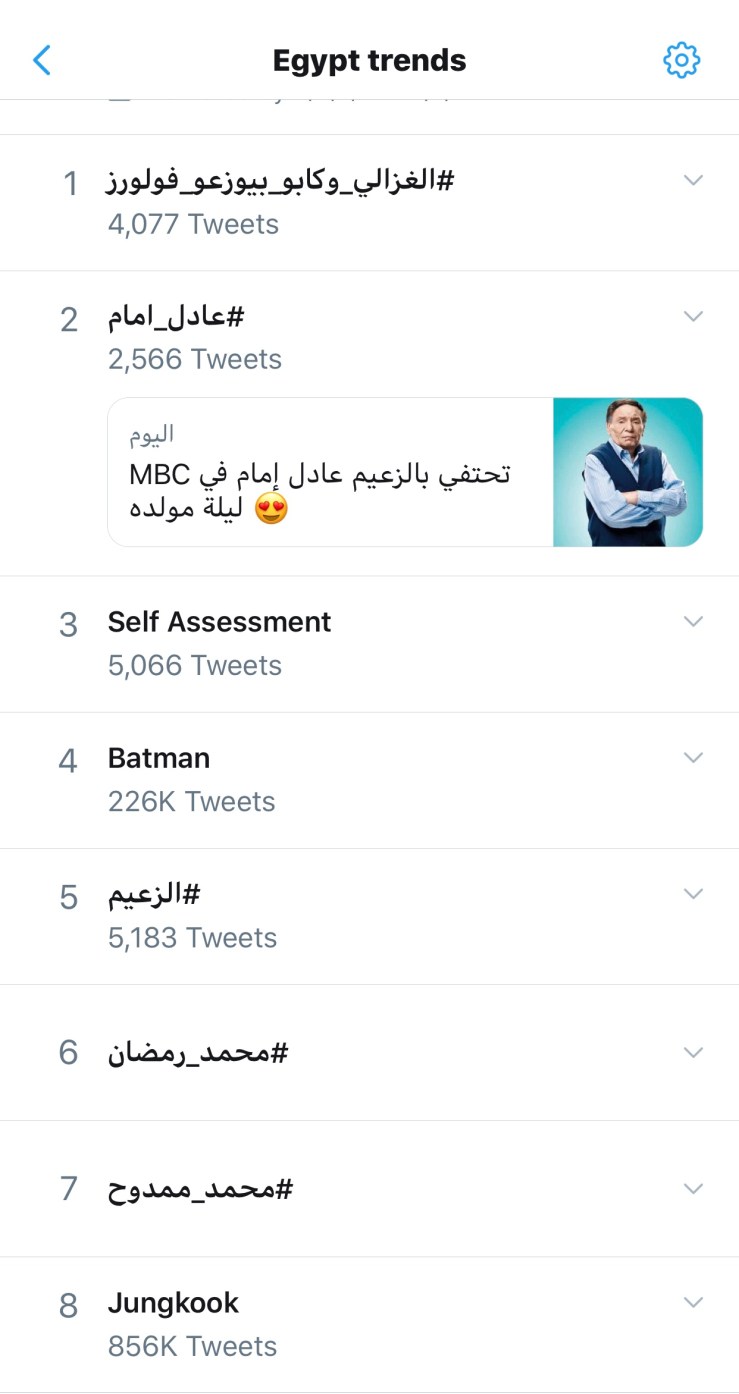The width and height of the screenshot is (739, 1394).
Task: Open the Self Assessment trend
Action: (x=219, y=622)
